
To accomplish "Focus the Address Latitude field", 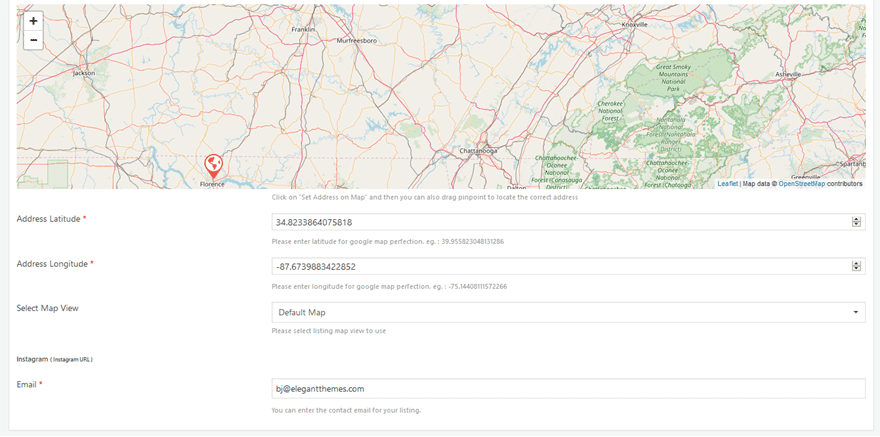I will [x=568, y=222].
